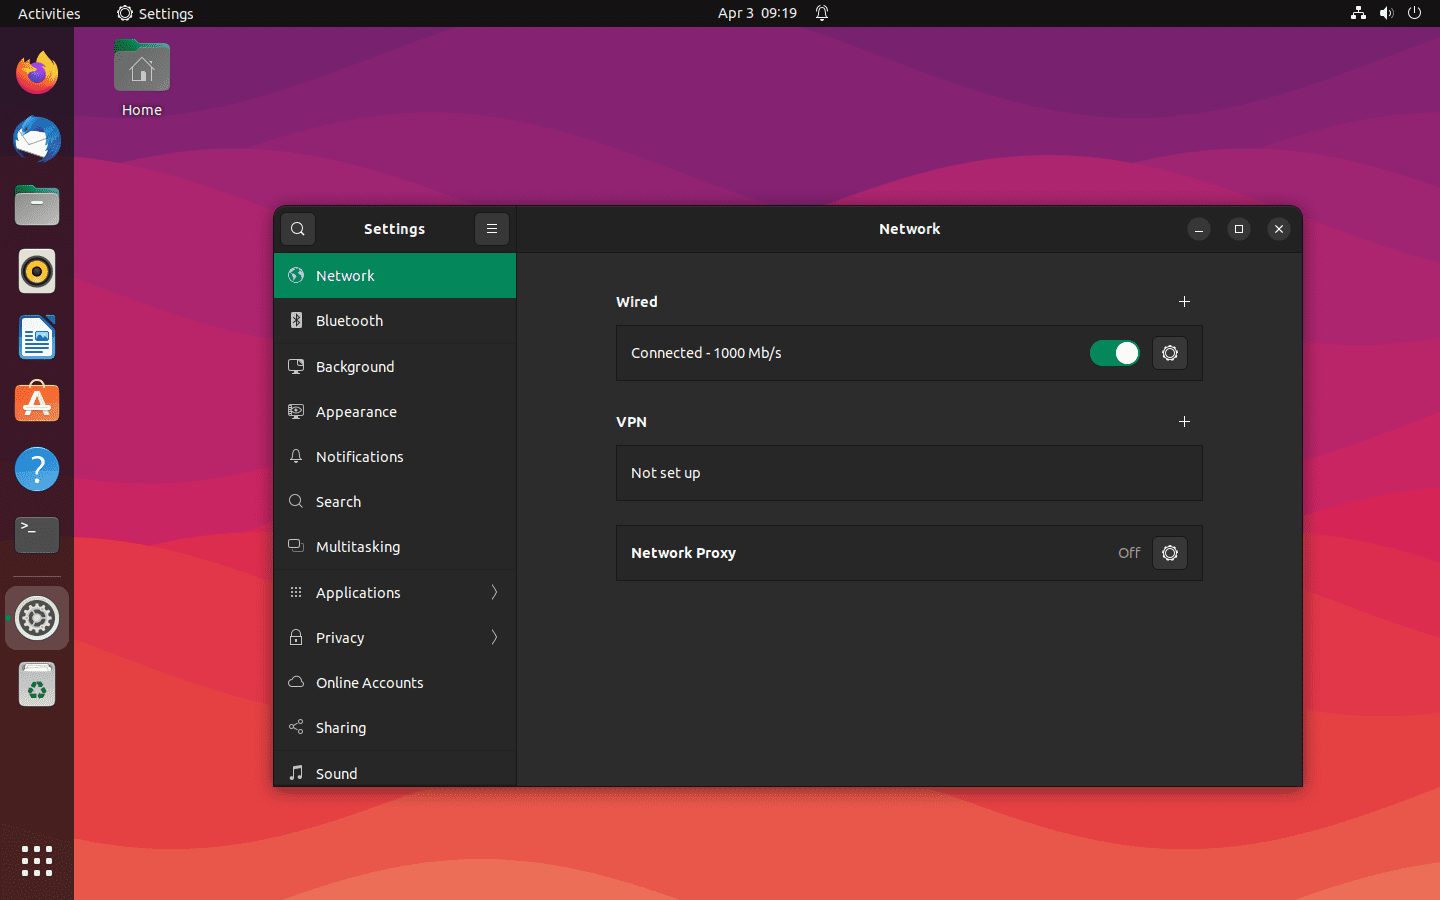Add a wired connection plus button
The height and width of the screenshot is (900, 1440).
click(1184, 302)
